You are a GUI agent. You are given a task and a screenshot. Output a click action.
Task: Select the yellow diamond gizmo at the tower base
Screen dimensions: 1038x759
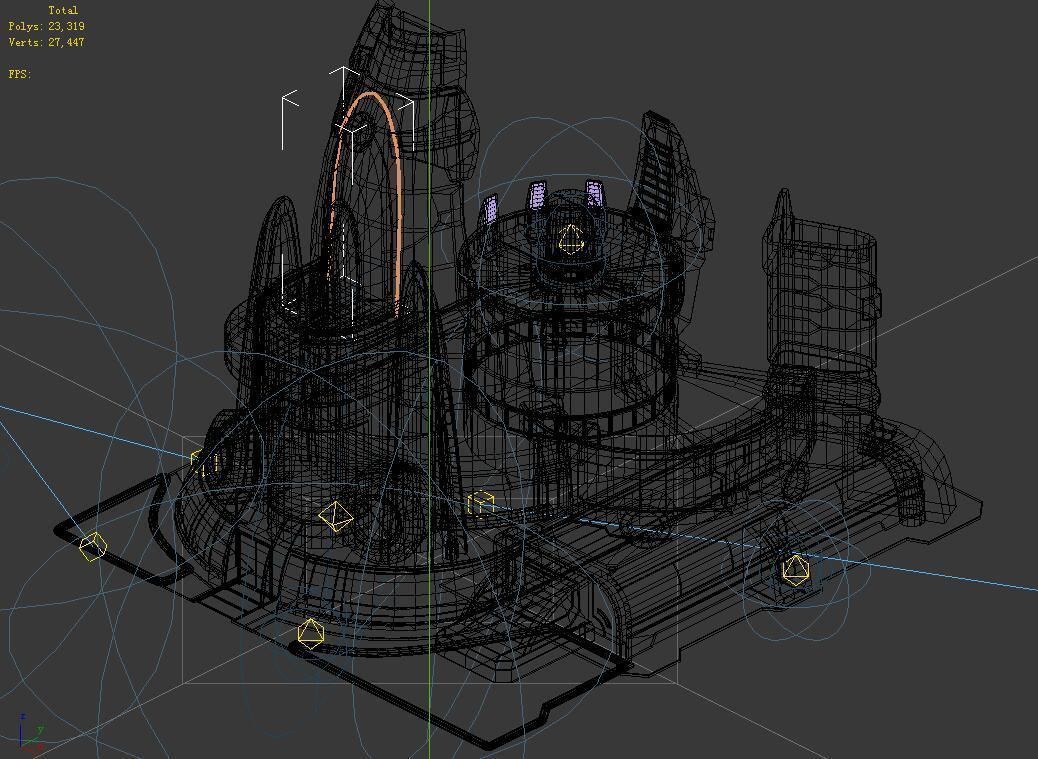(x=336, y=516)
